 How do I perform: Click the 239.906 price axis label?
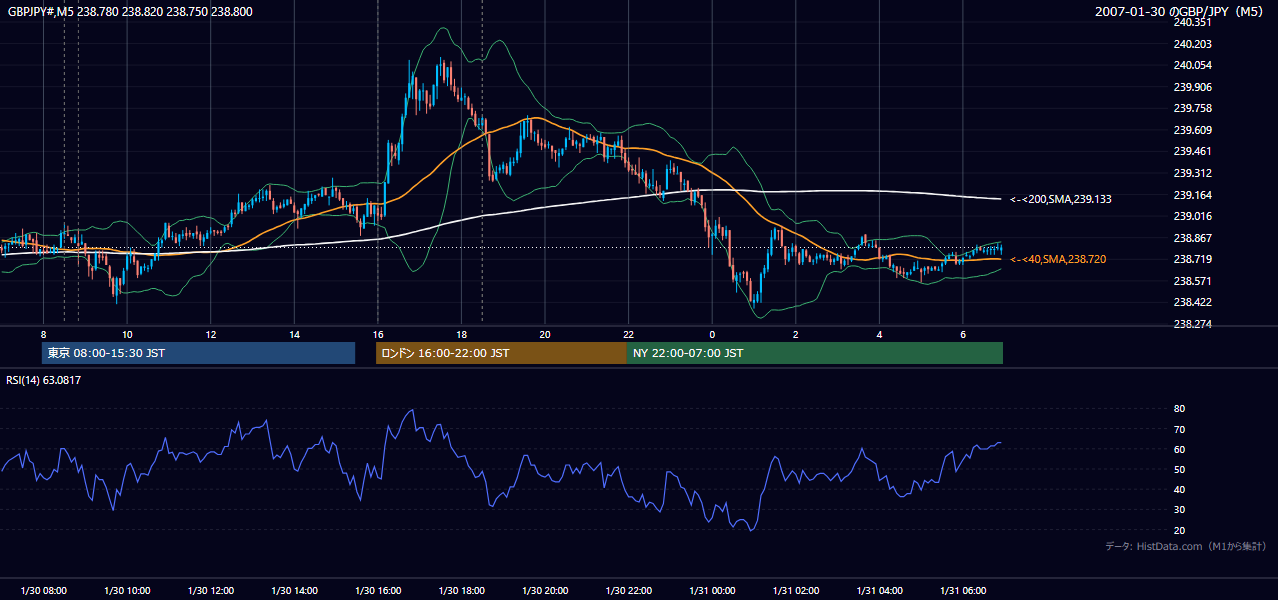[x=1194, y=87]
